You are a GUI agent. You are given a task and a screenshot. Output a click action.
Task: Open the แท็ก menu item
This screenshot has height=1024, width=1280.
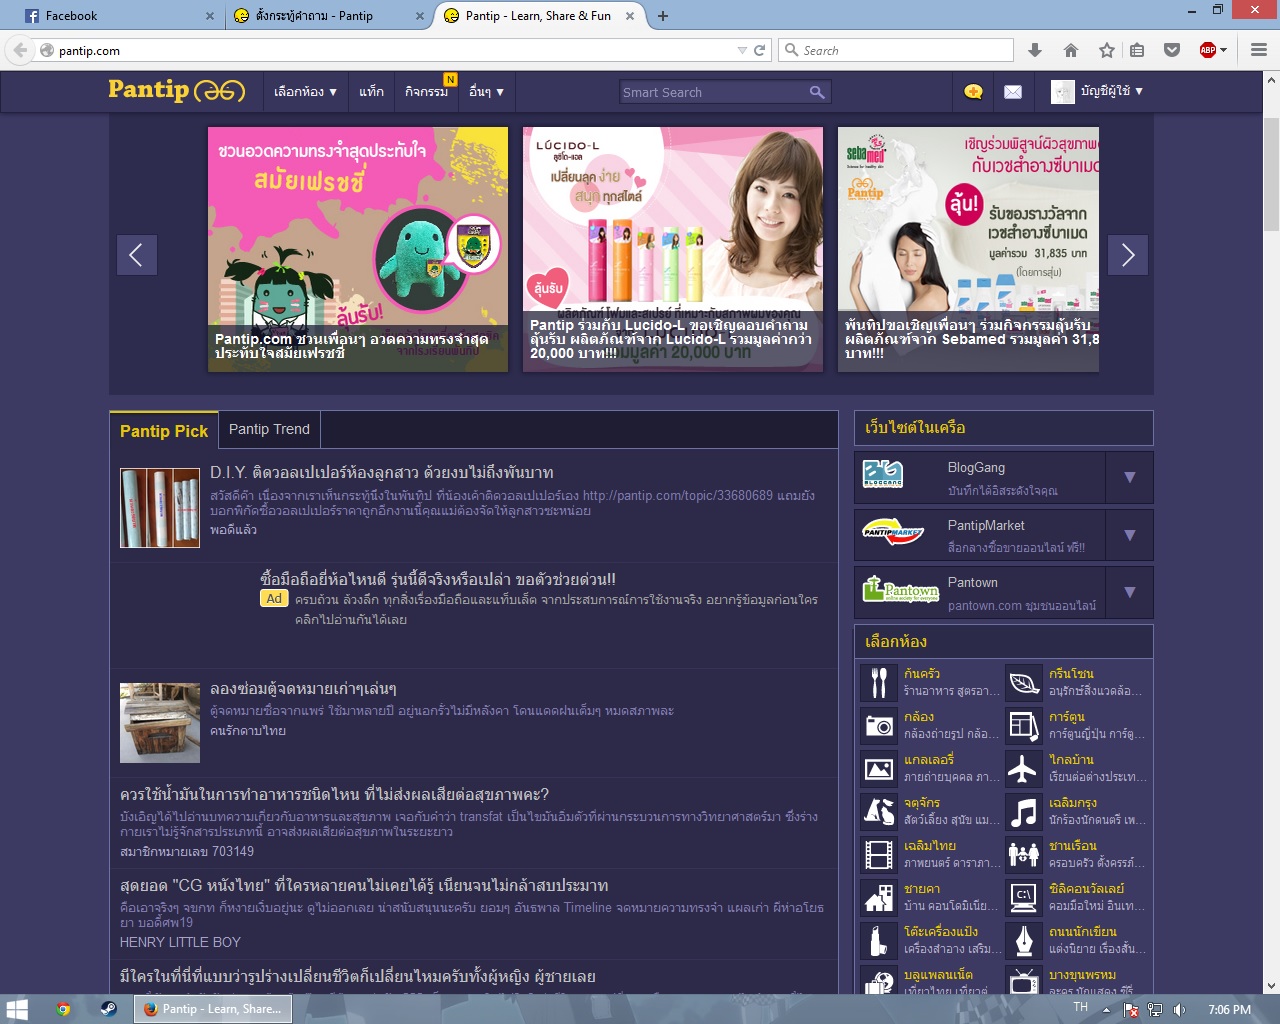[371, 92]
